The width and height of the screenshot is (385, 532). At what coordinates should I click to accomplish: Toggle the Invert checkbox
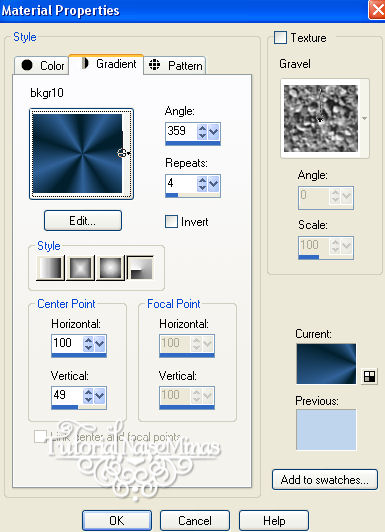[171, 222]
